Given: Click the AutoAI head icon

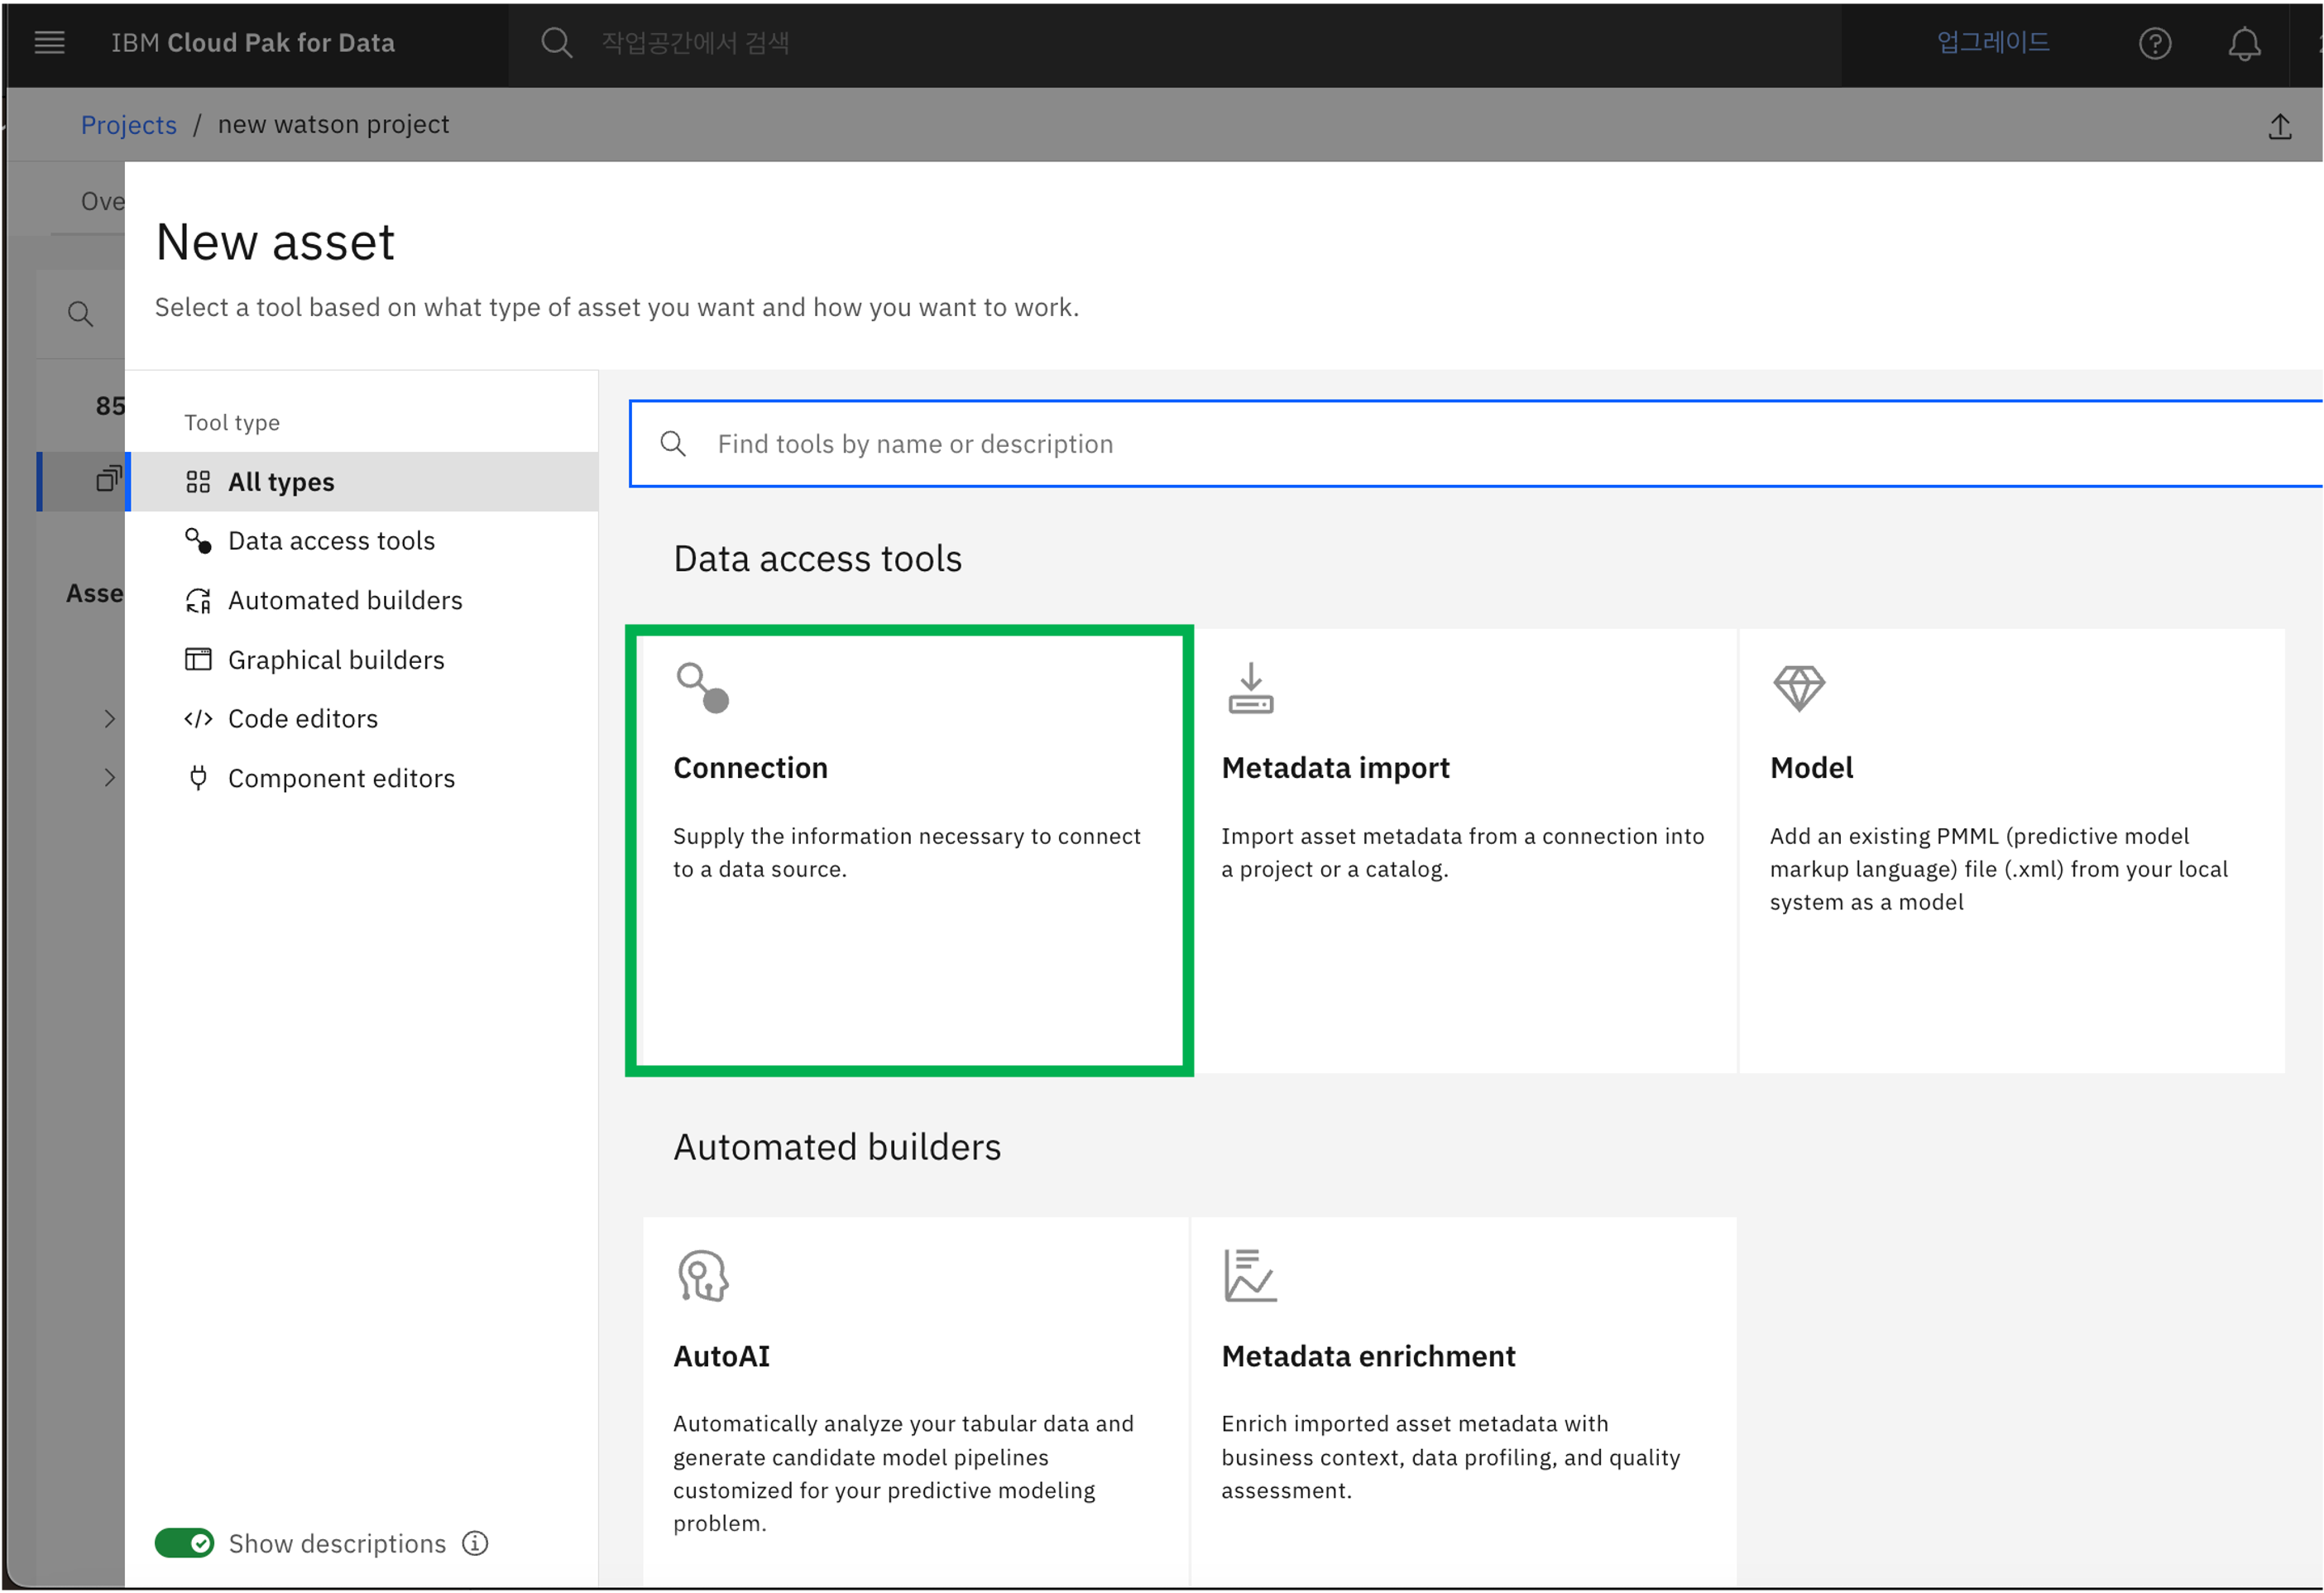Looking at the screenshot, I should pyautogui.click(x=702, y=1276).
